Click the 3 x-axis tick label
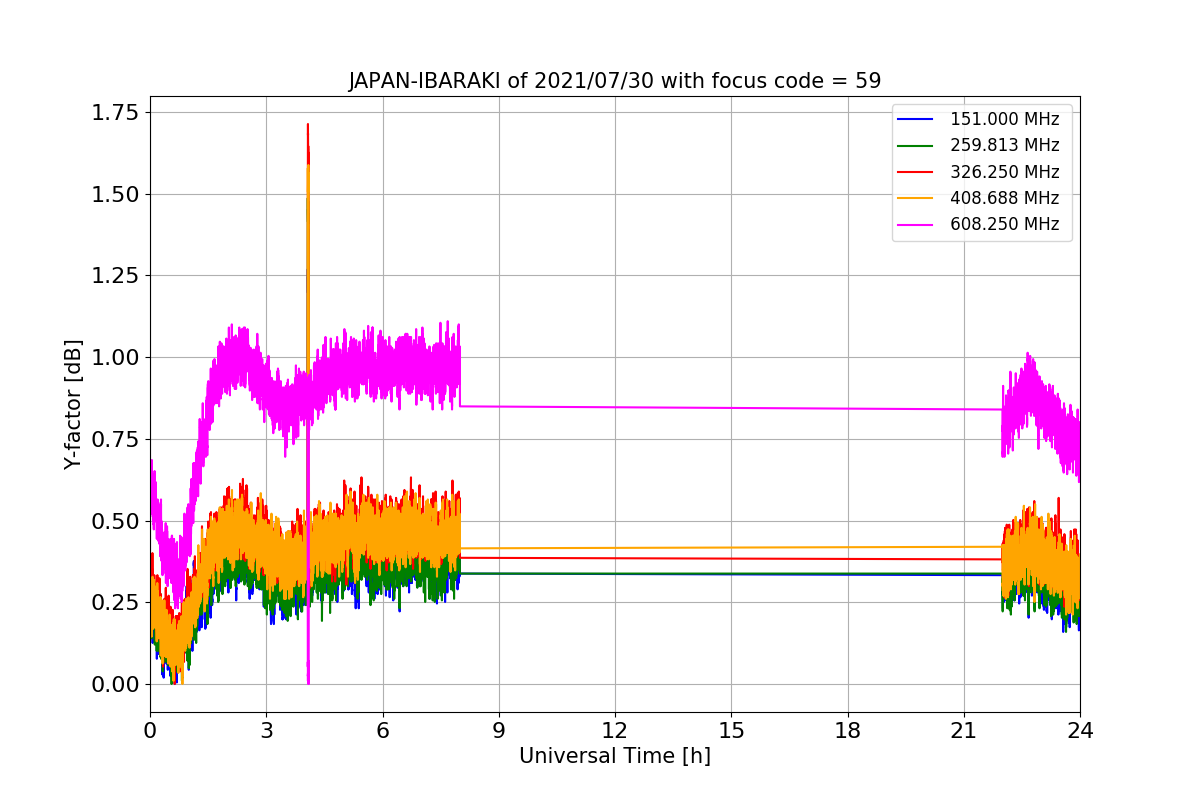 point(266,731)
